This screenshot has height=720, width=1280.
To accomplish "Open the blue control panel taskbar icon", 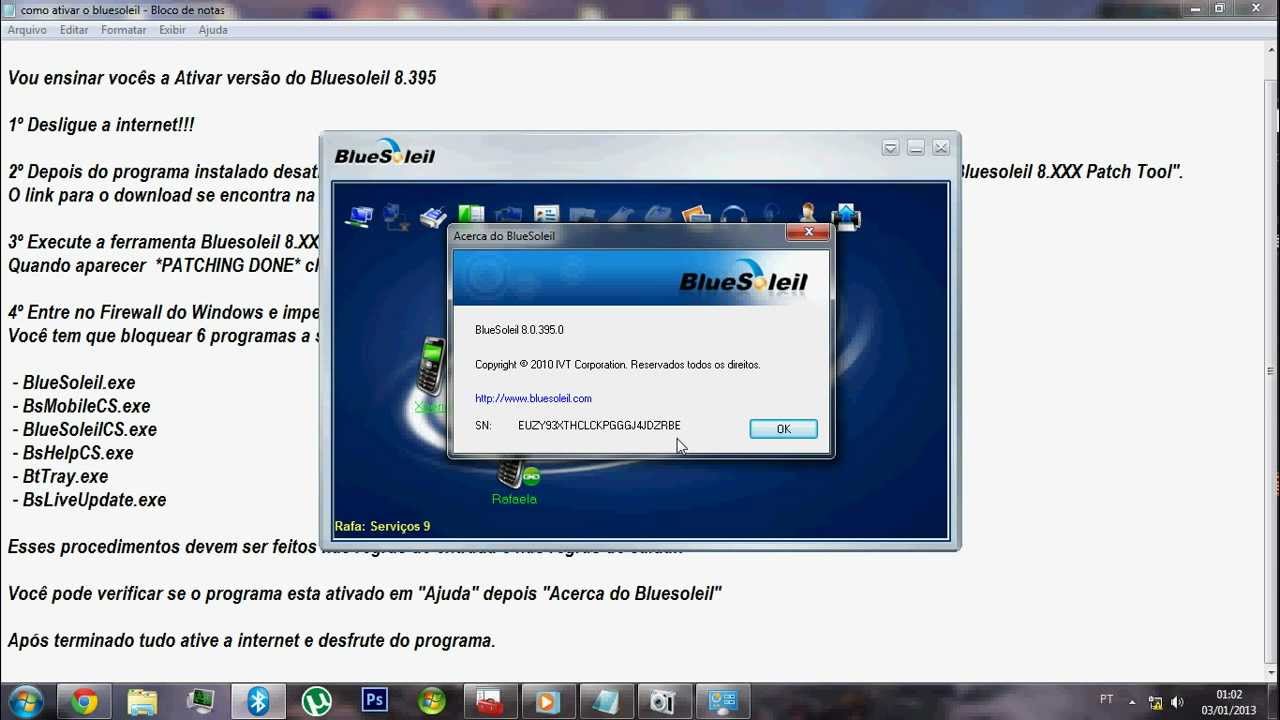I will pyautogui.click(x=722, y=701).
